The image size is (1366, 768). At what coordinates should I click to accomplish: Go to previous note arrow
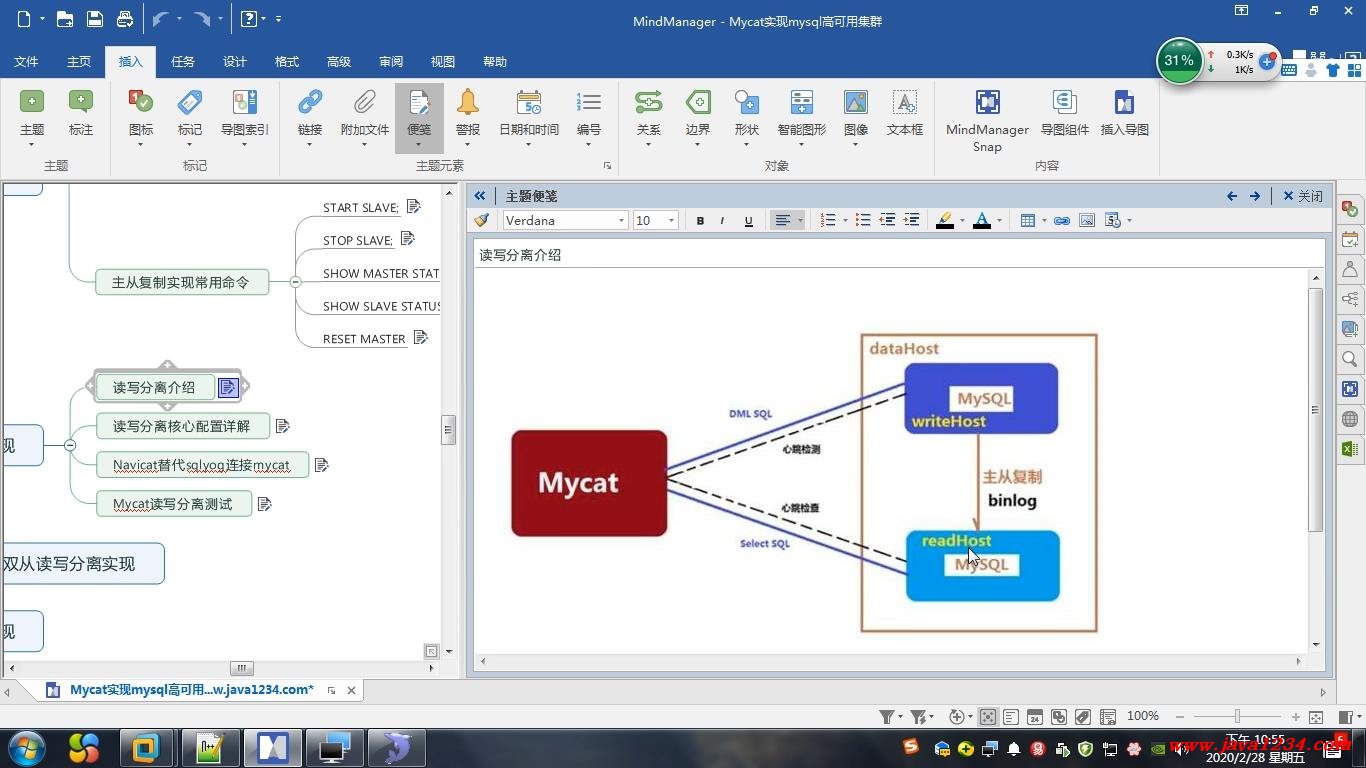(1232, 196)
